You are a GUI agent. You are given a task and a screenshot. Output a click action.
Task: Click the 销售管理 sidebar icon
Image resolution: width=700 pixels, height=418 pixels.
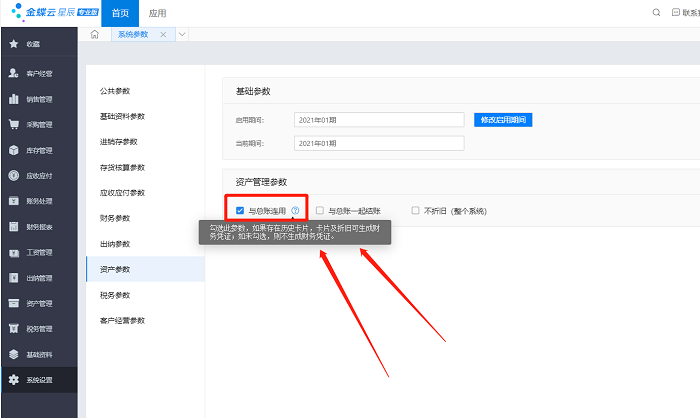13,99
